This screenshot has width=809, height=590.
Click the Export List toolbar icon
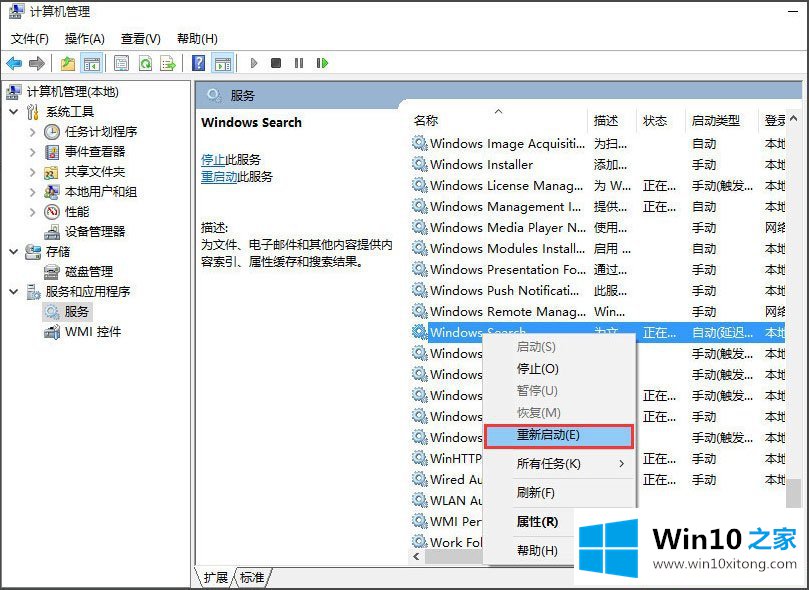click(x=168, y=63)
